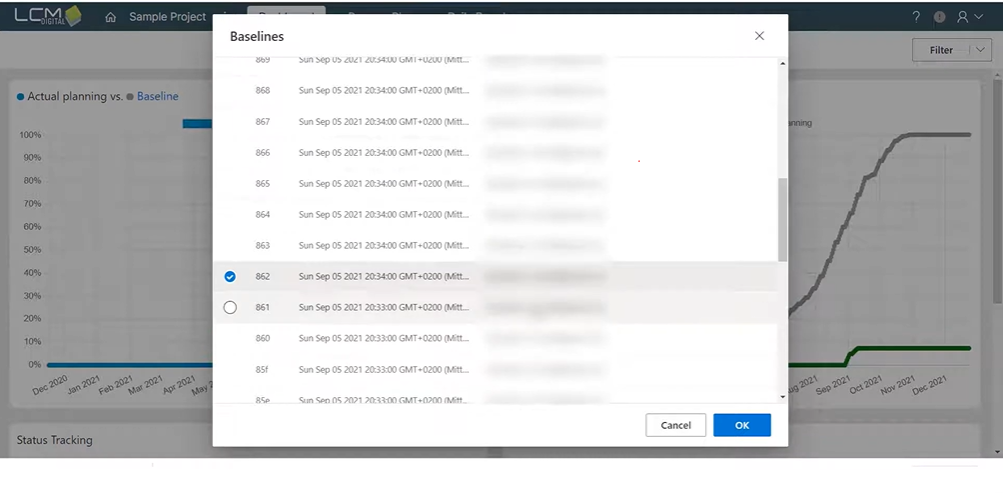Expand the Filter dropdown arrow
Image resolution: width=1006 pixels, height=493 pixels.
click(x=976, y=50)
